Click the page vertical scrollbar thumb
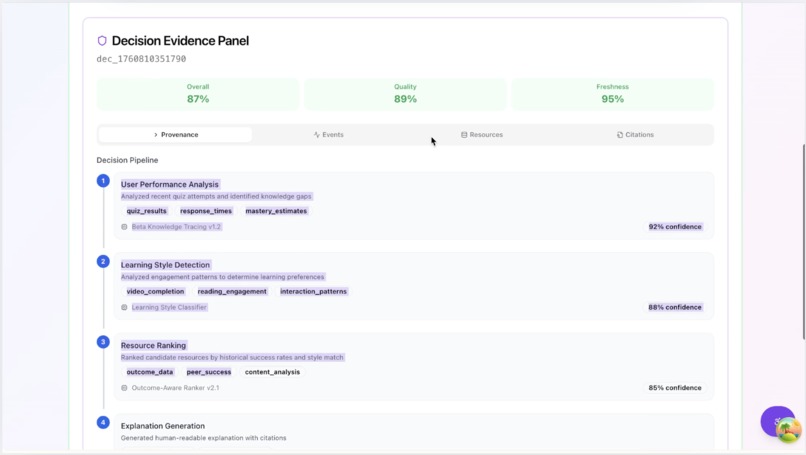806x455 pixels. (804, 242)
